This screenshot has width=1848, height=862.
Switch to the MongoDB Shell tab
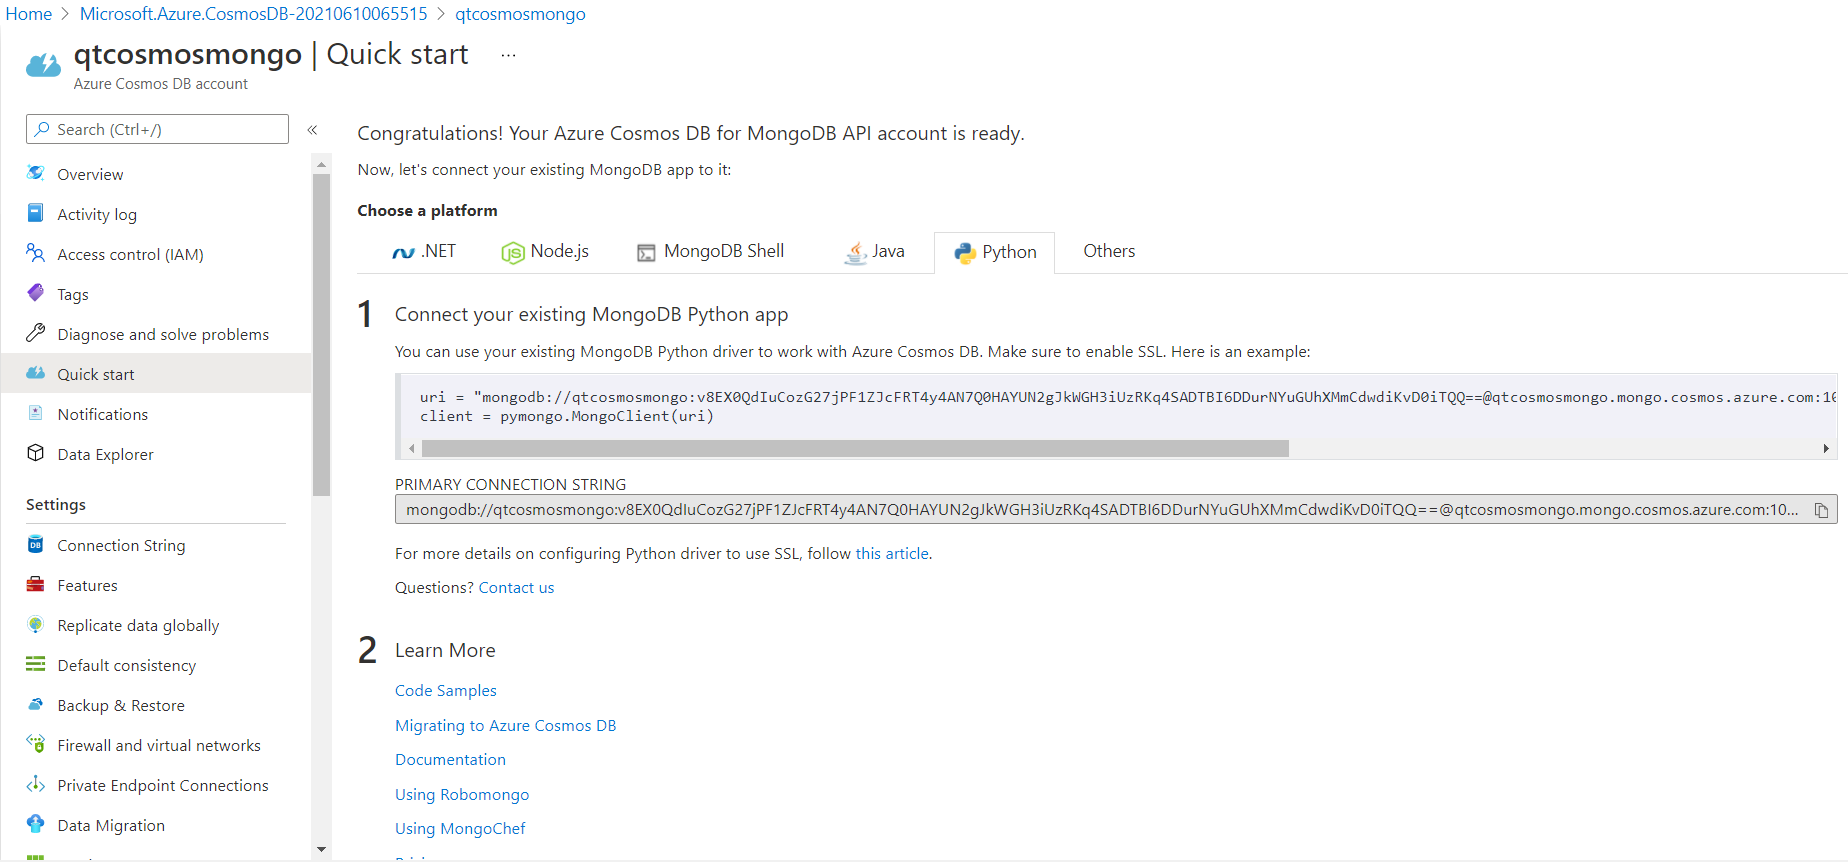(x=711, y=251)
